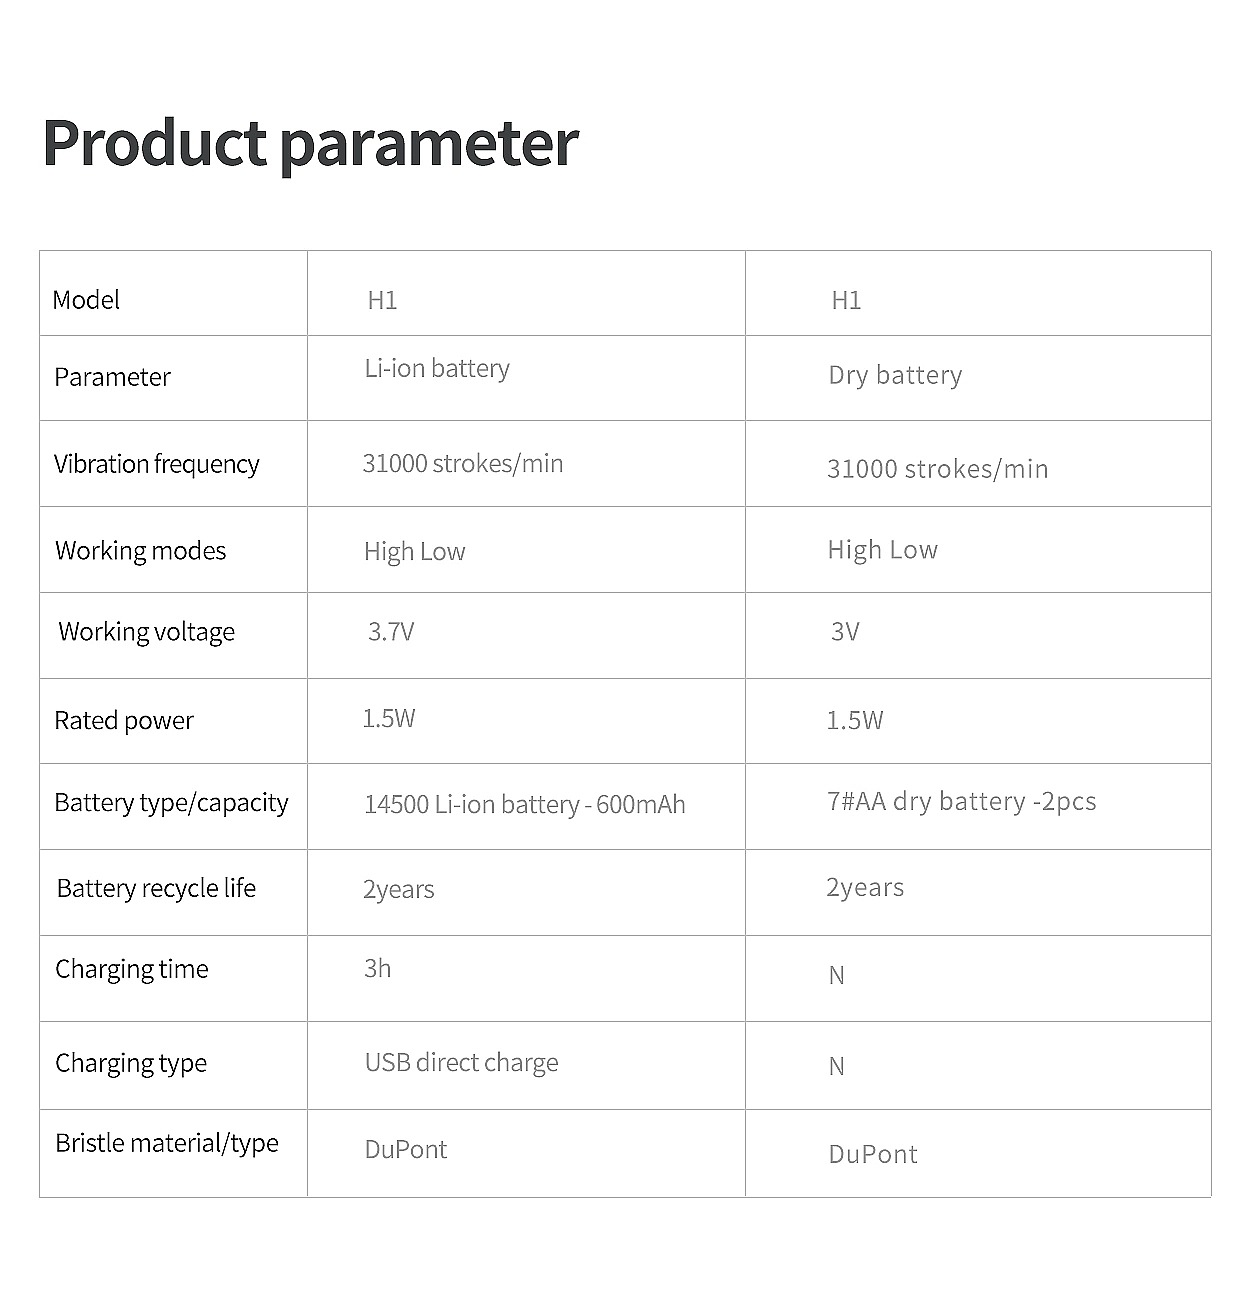Click the "Working modes" row label

click(141, 551)
